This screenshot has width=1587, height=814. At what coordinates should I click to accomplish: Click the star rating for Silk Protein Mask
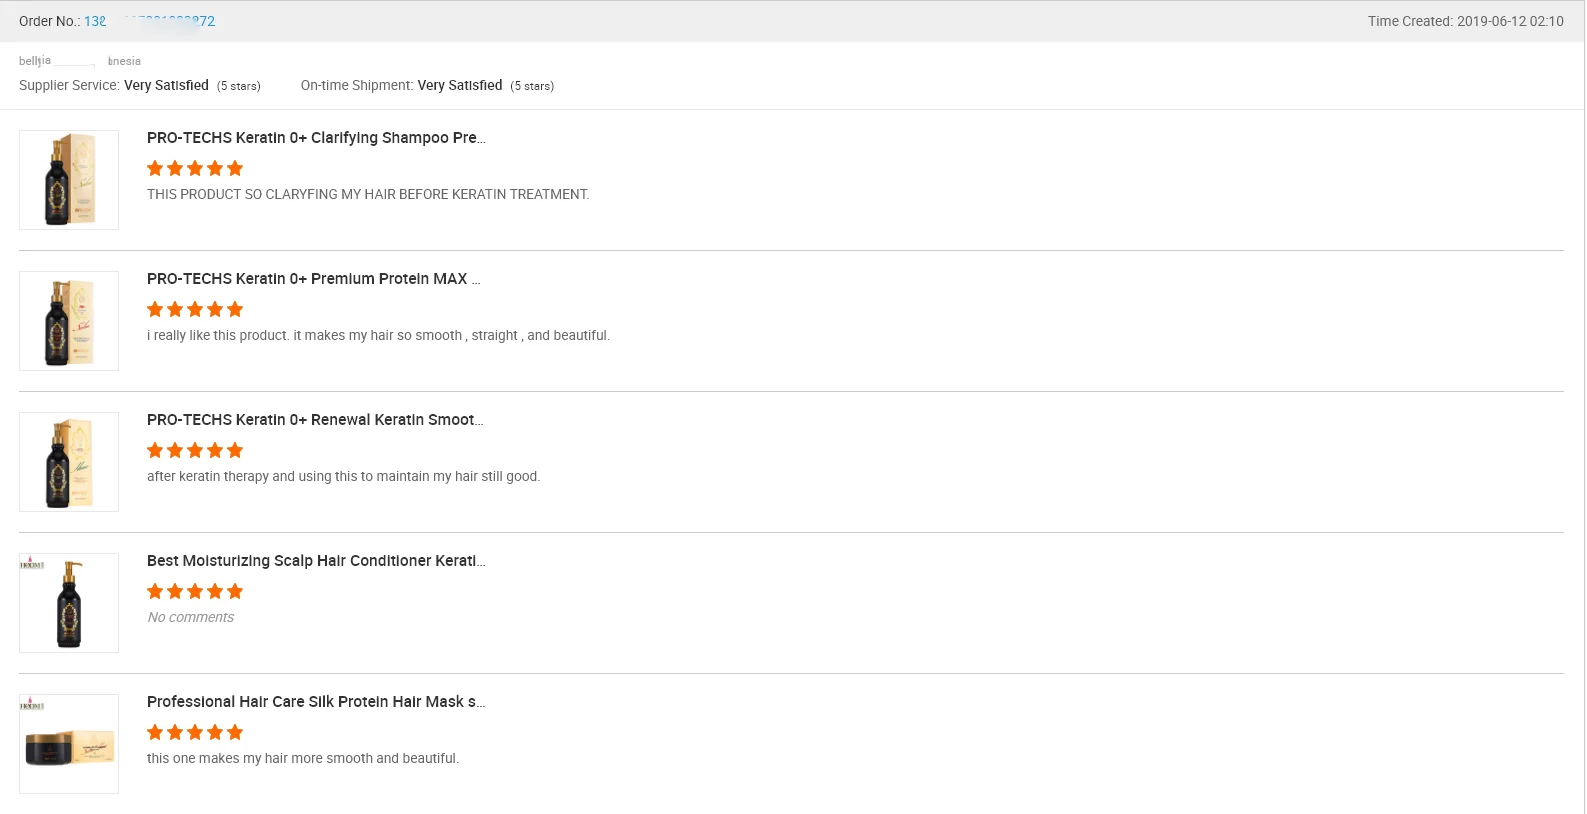[195, 732]
